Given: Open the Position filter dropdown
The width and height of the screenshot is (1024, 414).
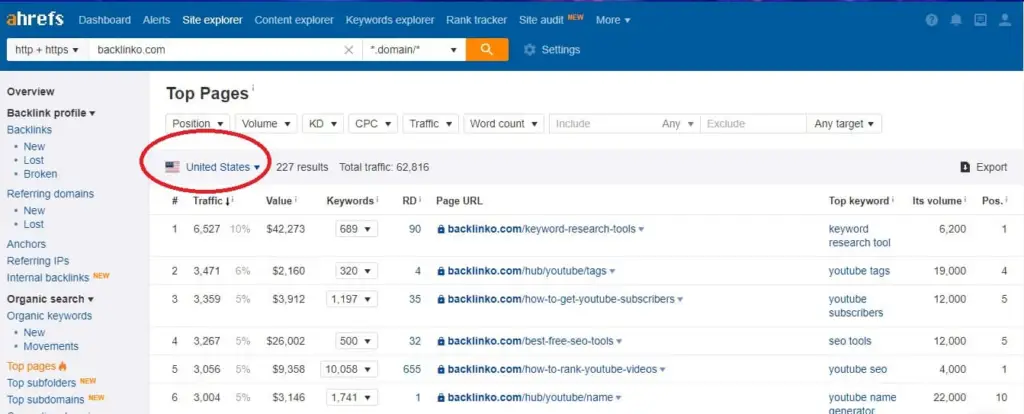Looking at the screenshot, I should coord(198,124).
